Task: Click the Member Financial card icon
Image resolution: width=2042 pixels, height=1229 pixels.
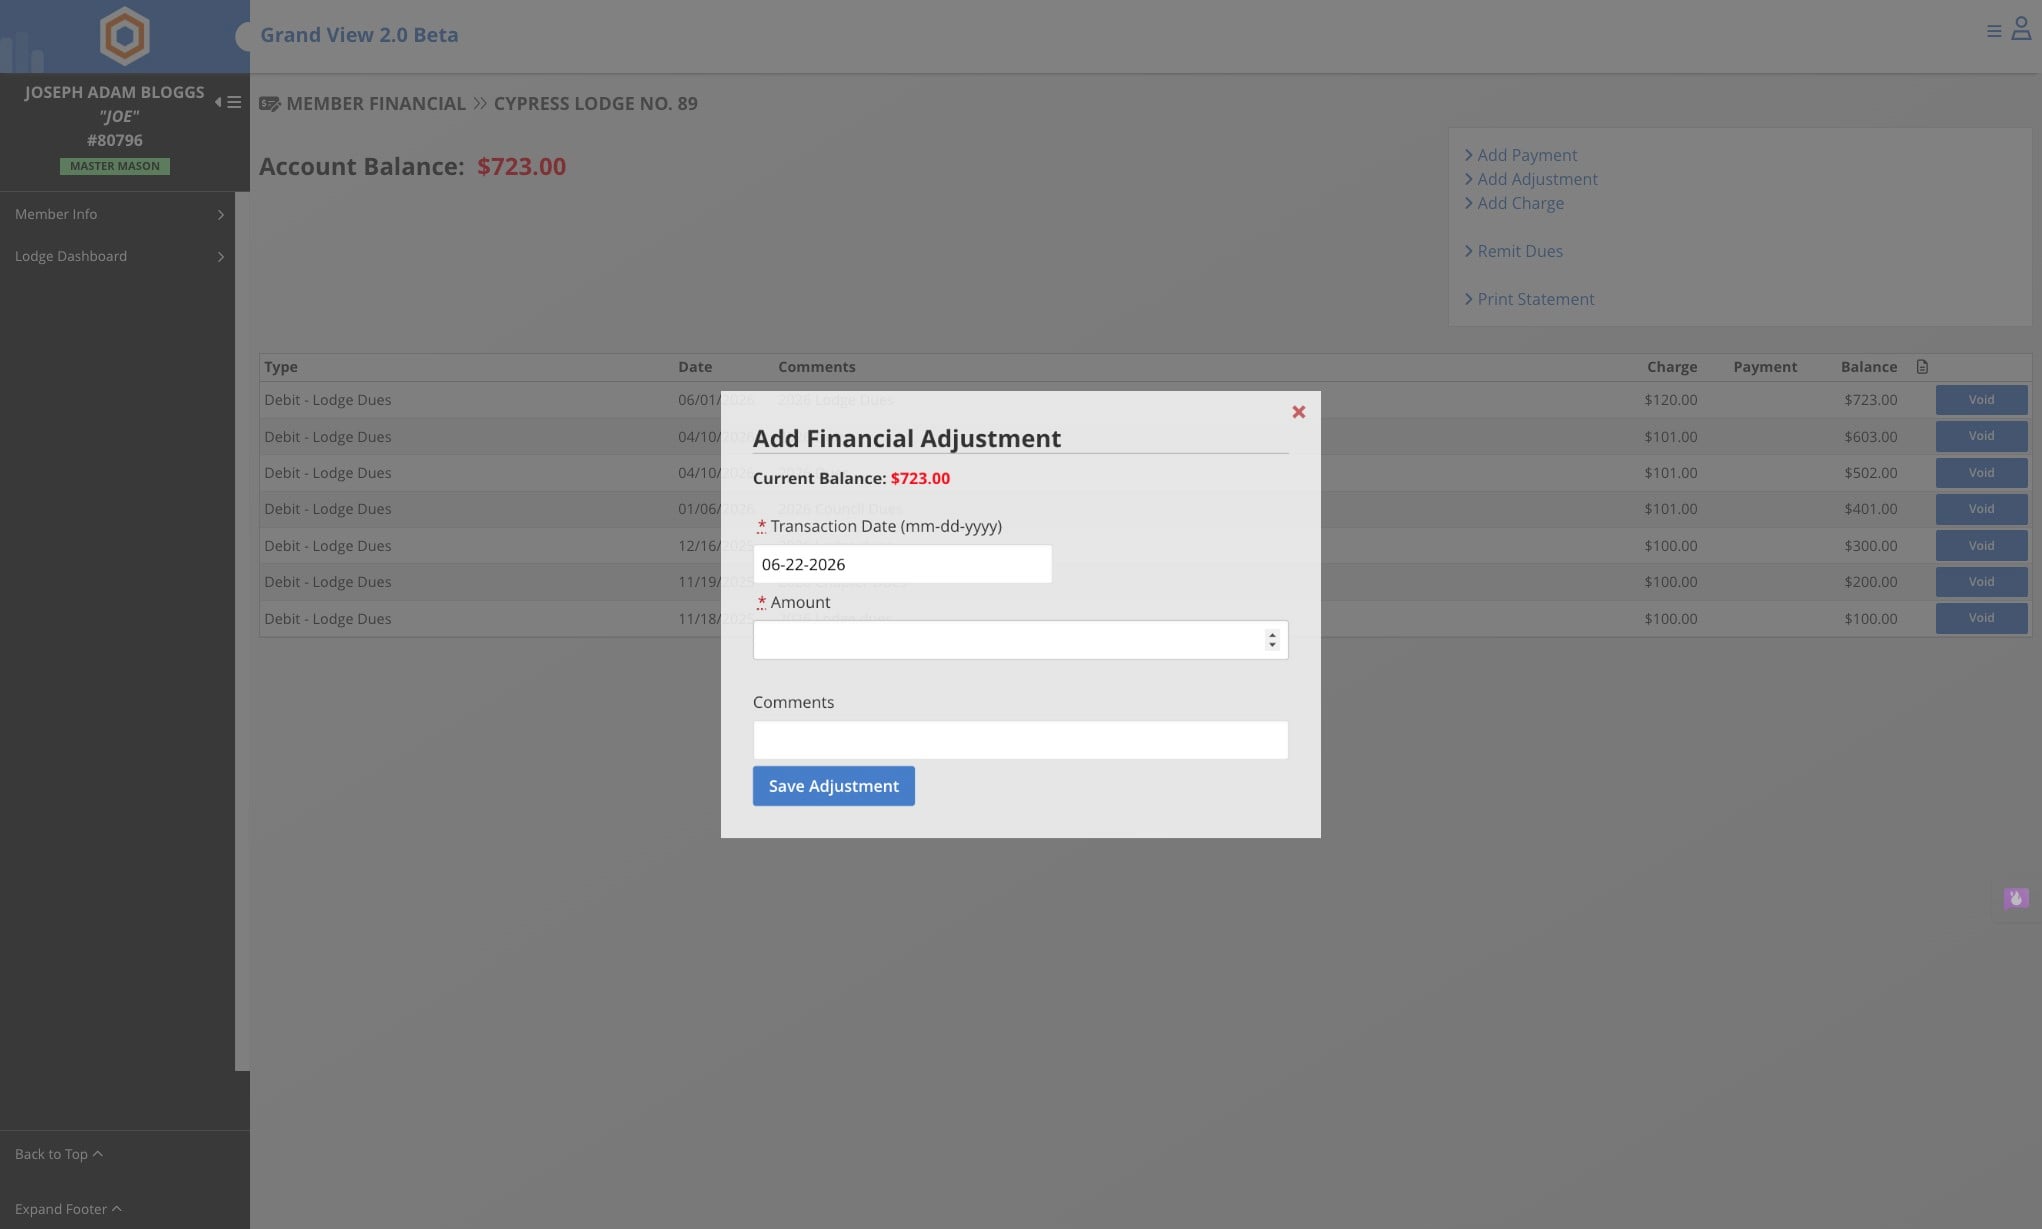Action: (269, 104)
